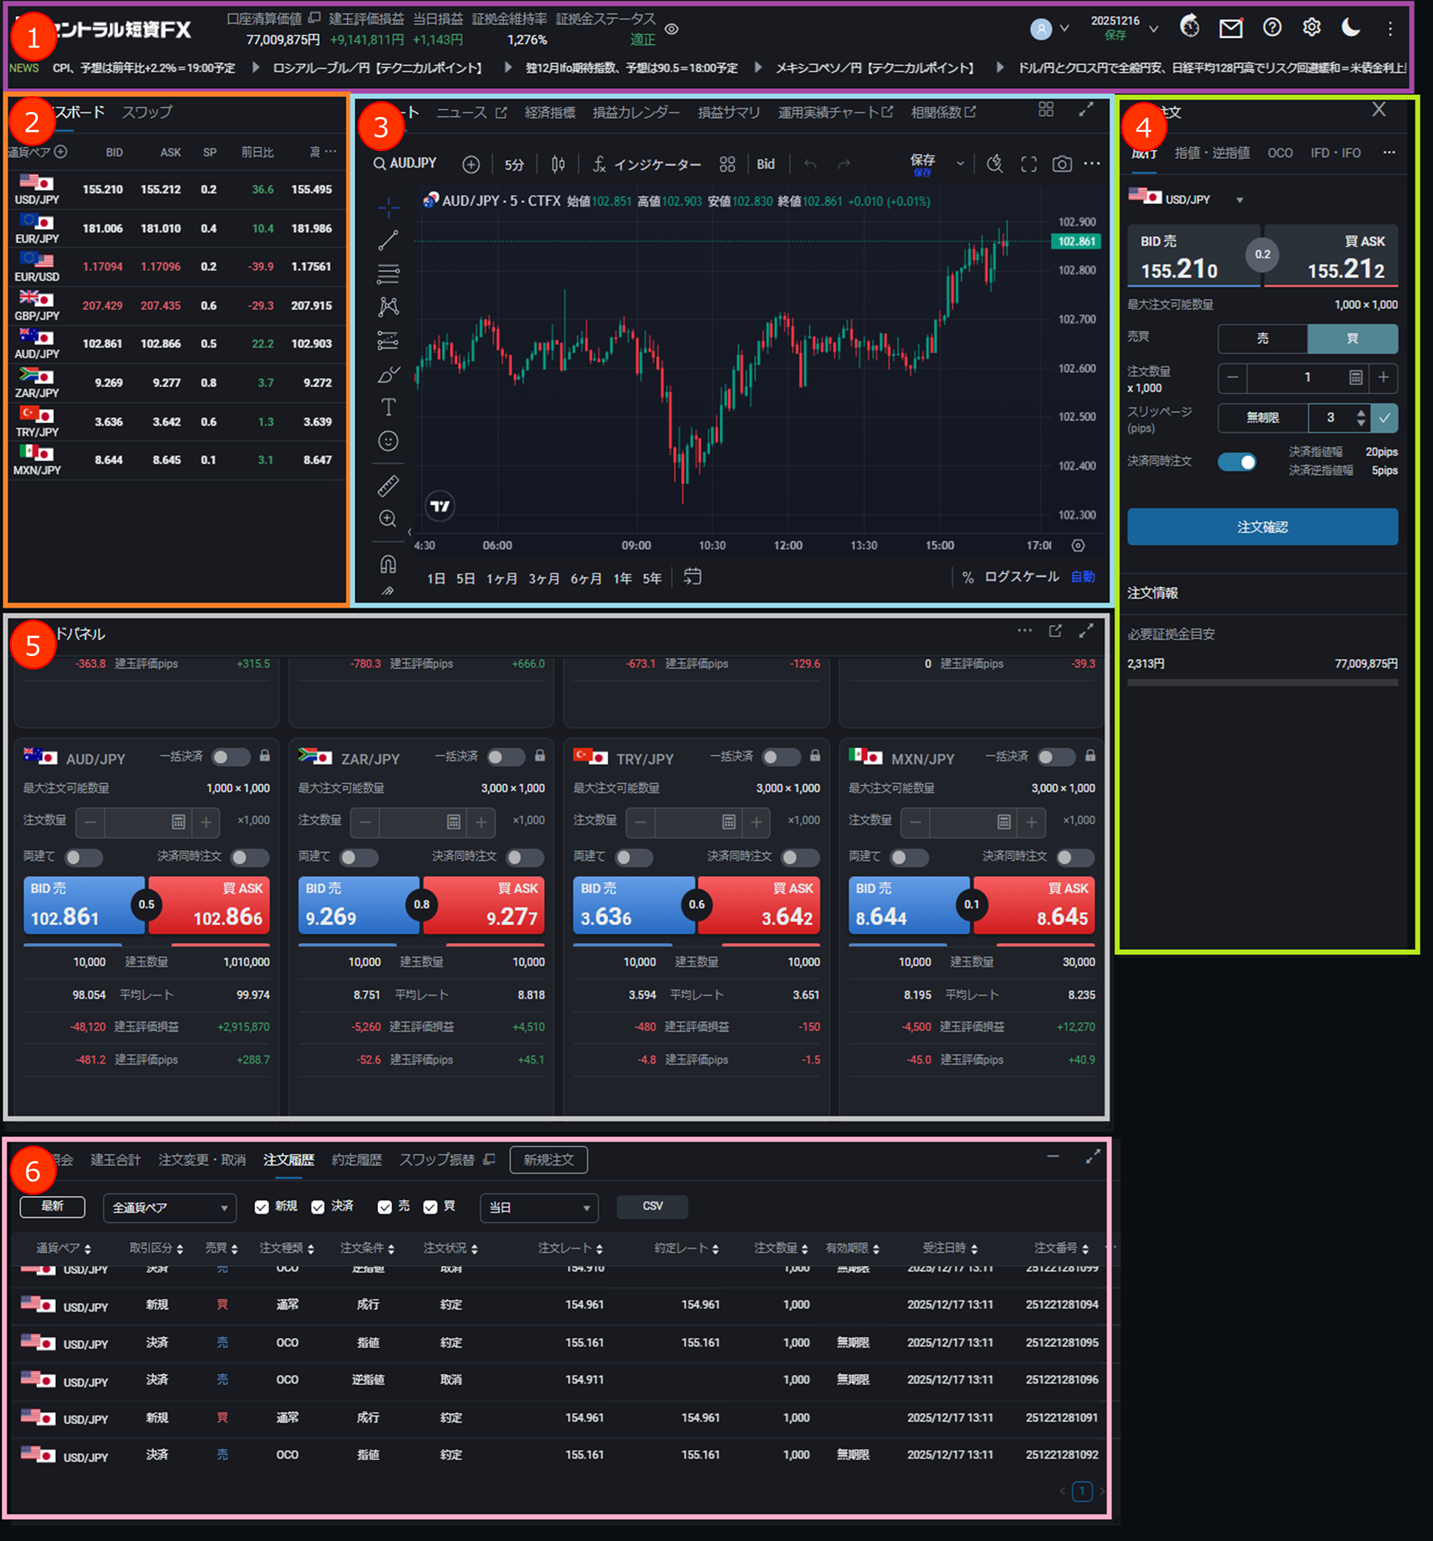Switch to dark mode moon icon

[1350, 28]
